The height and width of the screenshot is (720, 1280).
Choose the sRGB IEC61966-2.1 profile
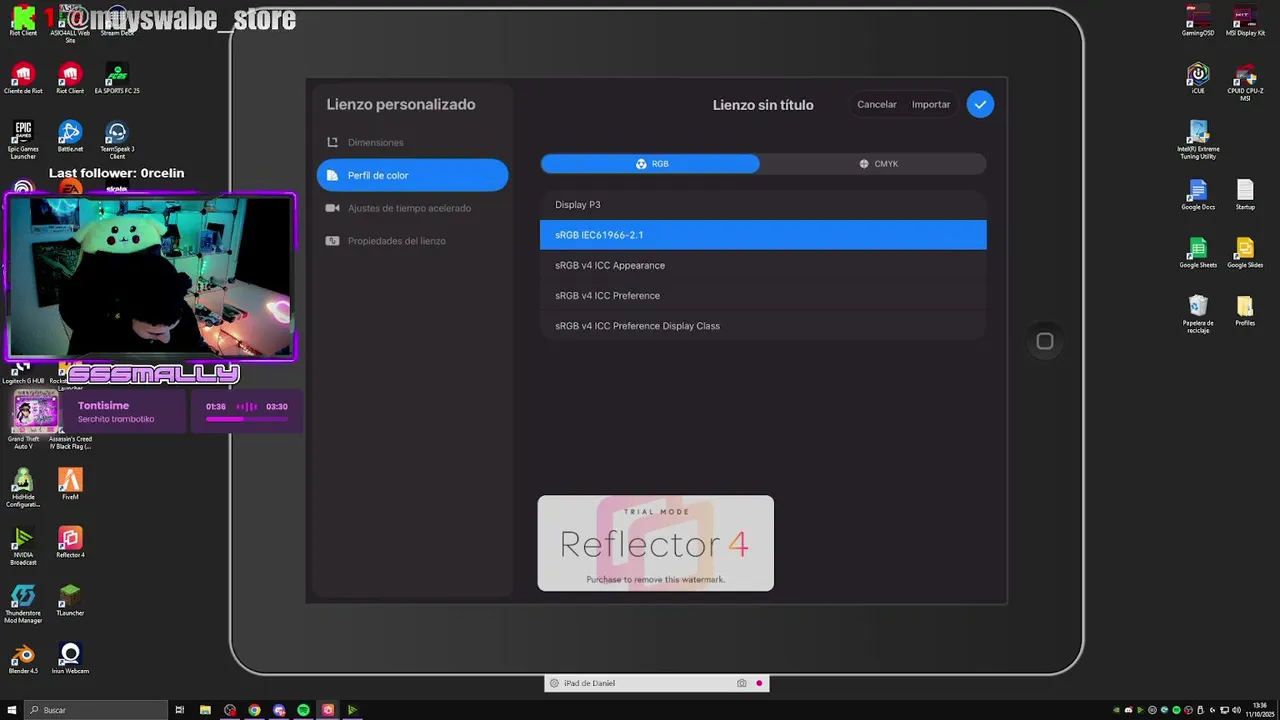tap(763, 235)
